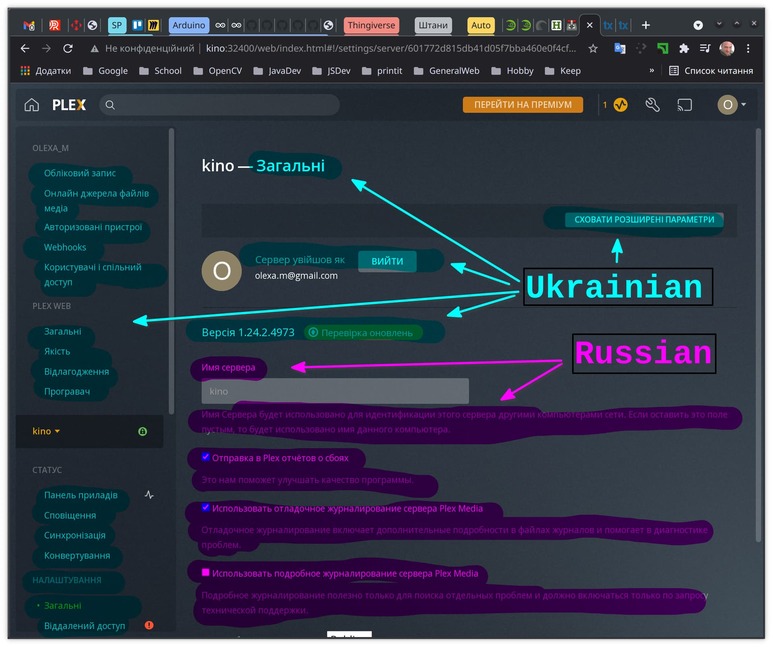This screenshot has width=773, height=647.
Task: Open settings via the wrench icon
Action: click(652, 105)
